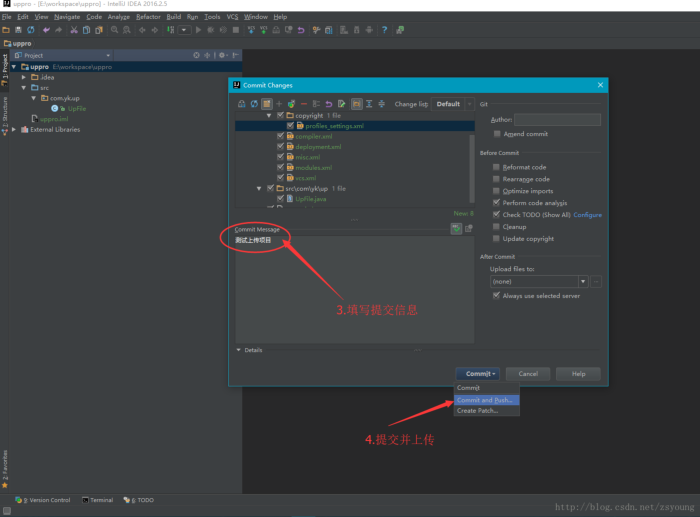The width and height of the screenshot is (700, 517).
Task: Check the Optimize imports option
Action: coord(497,191)
